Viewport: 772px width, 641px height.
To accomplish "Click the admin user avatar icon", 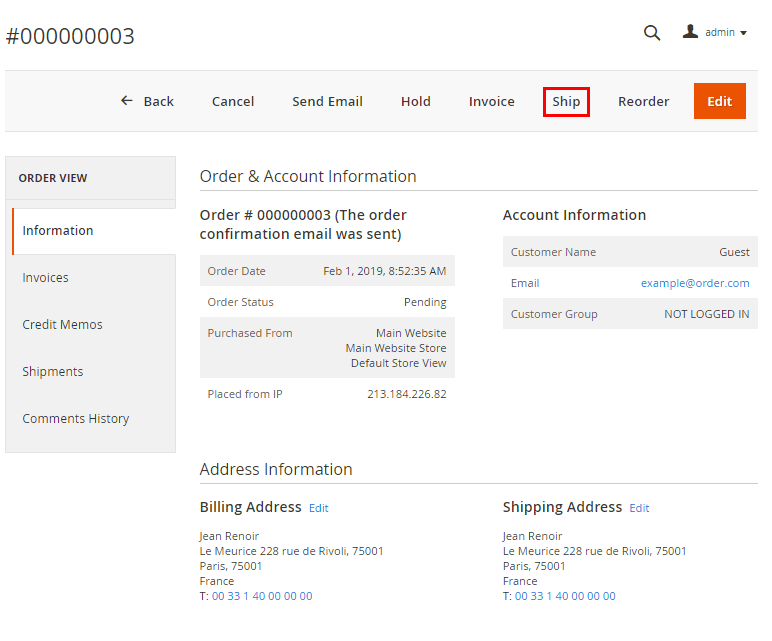I will pos(690,32).
